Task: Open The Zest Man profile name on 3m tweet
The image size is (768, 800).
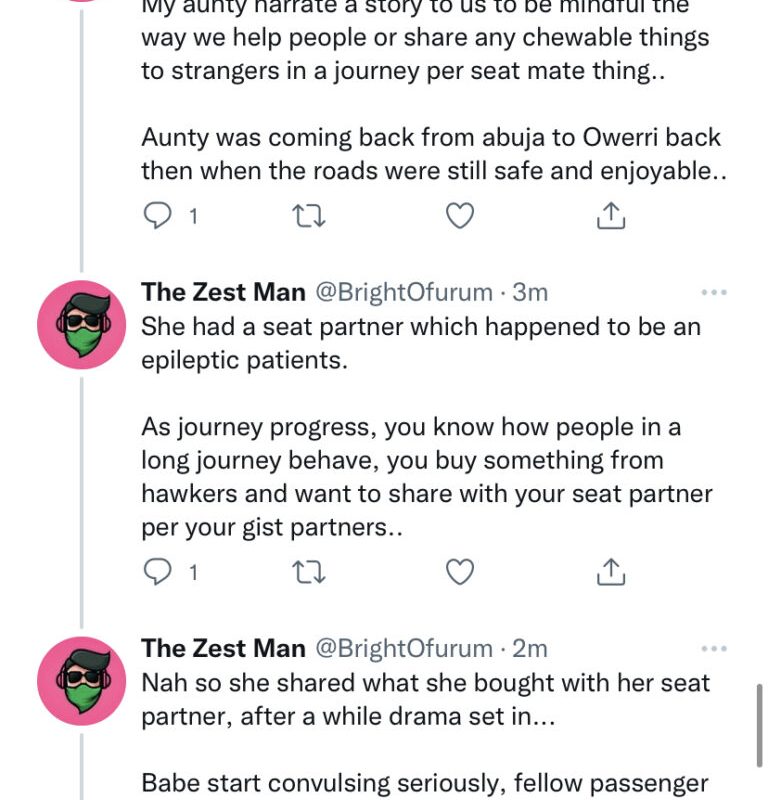Action: [x=223, y=292]
